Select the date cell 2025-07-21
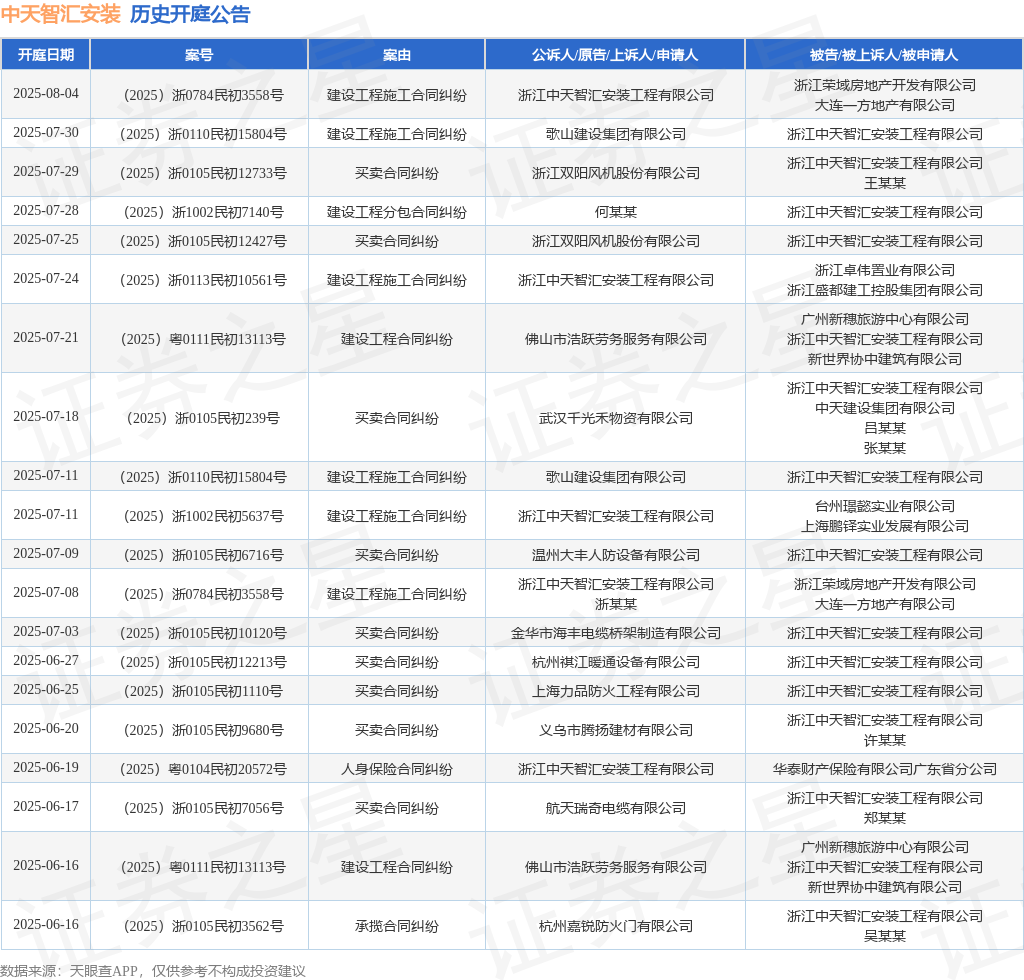The height and width of the screenshot is (980, 1024). pos(46,338)
